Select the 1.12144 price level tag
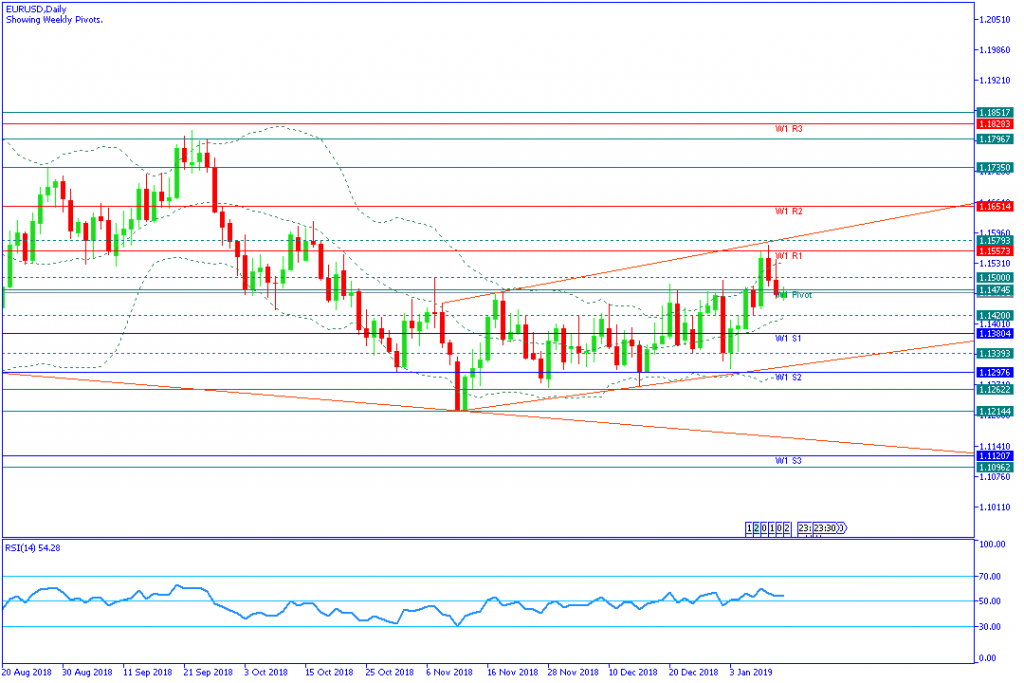1024x683 pixels. click(996, 411)
